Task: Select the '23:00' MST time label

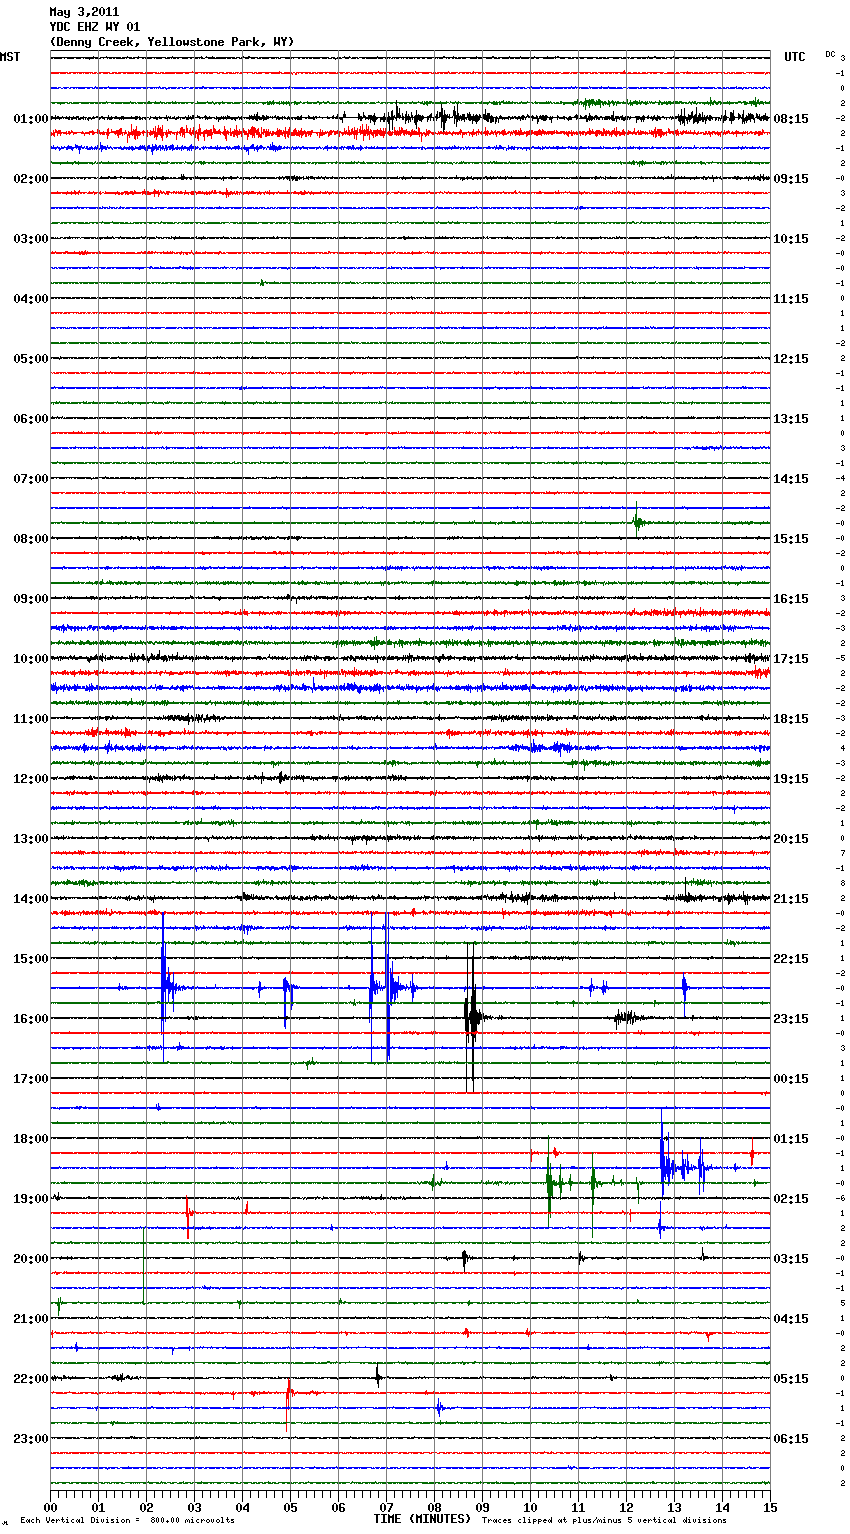Action: click(x=31, y=1439)
